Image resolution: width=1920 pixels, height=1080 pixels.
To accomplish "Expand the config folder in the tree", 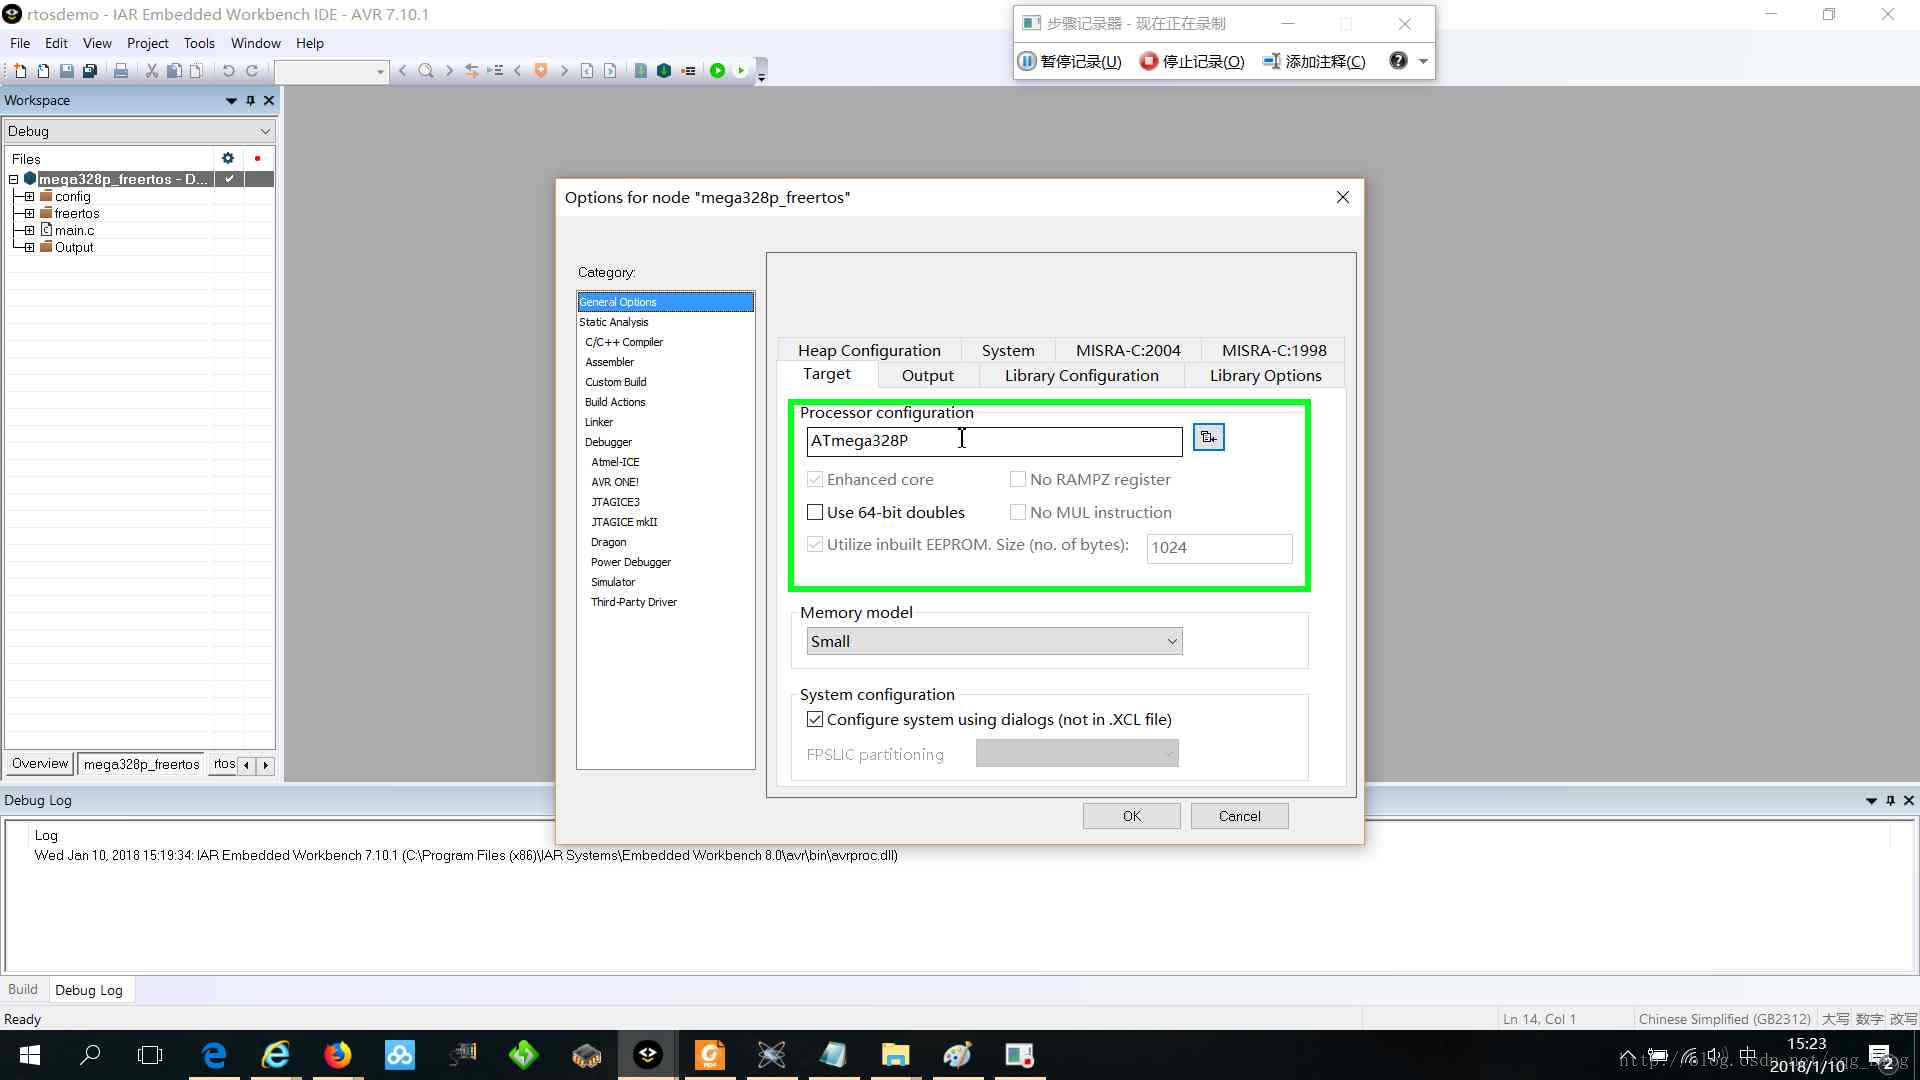I will tap(29, 197).
